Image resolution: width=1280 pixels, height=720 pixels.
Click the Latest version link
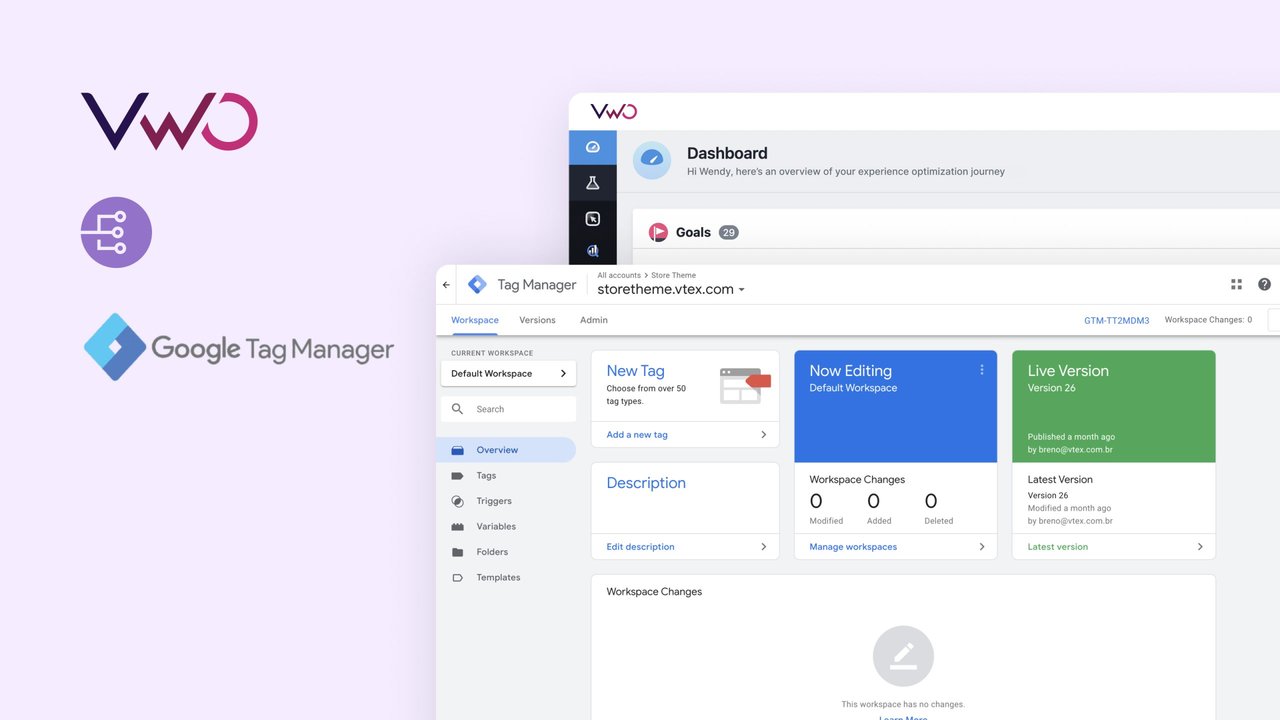1058,547
